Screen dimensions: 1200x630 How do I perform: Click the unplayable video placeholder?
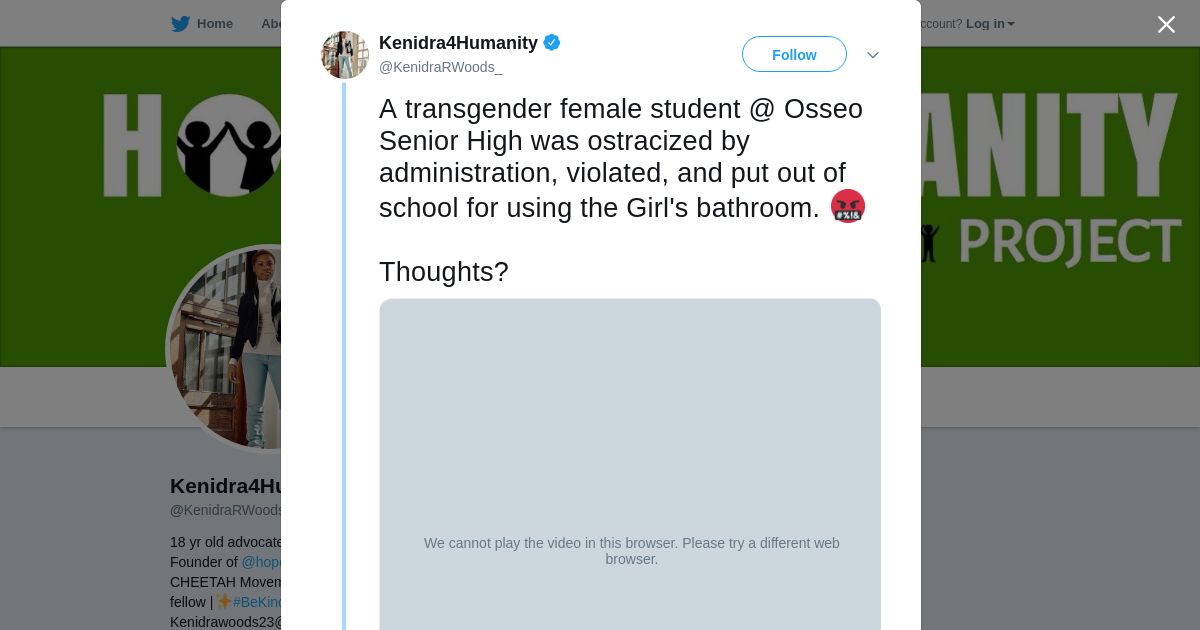630,460
